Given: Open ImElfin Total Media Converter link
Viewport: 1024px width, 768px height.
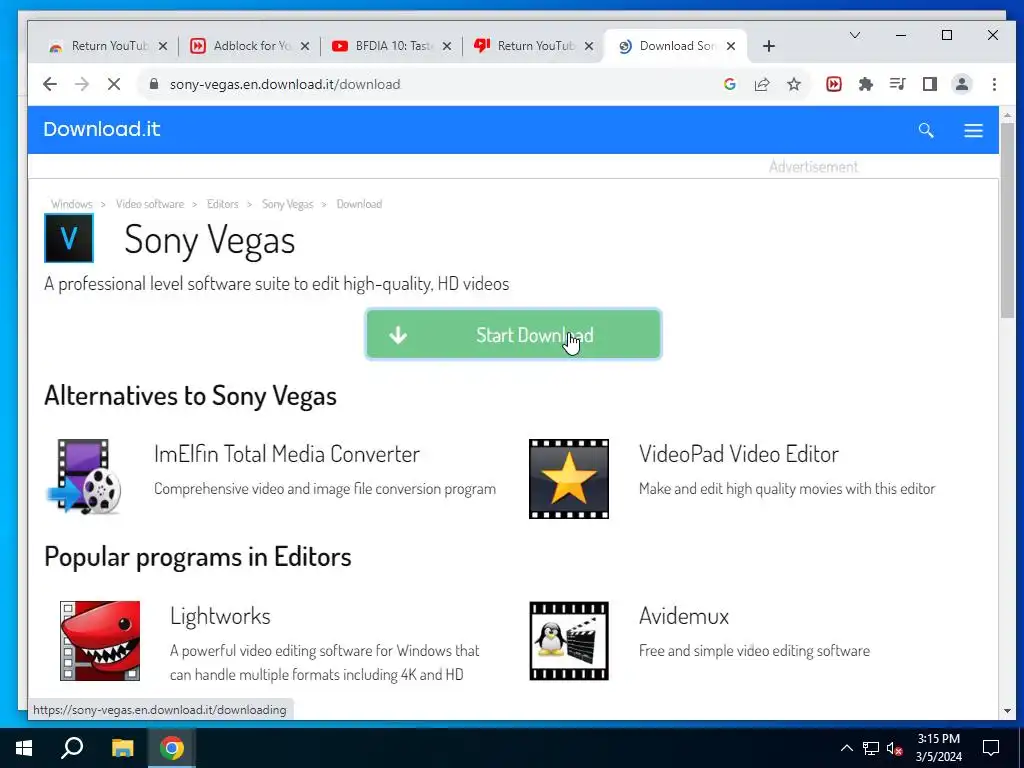Looking at the screenshot, I should (x=287, y=454).
